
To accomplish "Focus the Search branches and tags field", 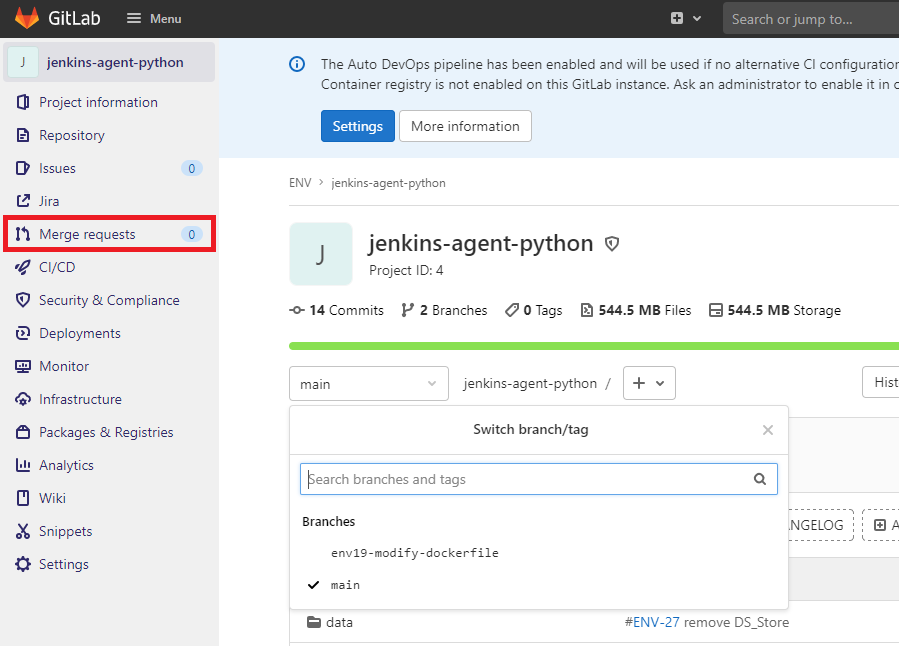I will click(538, 479).
